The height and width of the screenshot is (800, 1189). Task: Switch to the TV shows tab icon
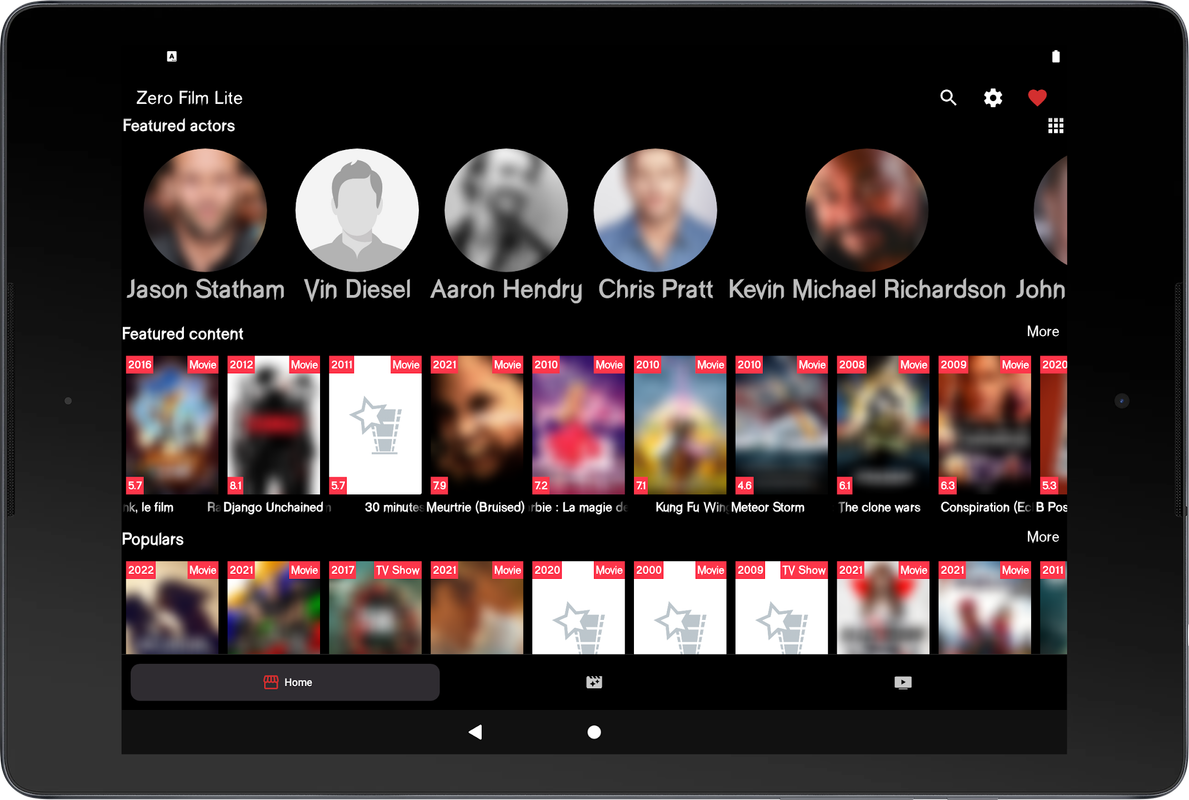902,682
